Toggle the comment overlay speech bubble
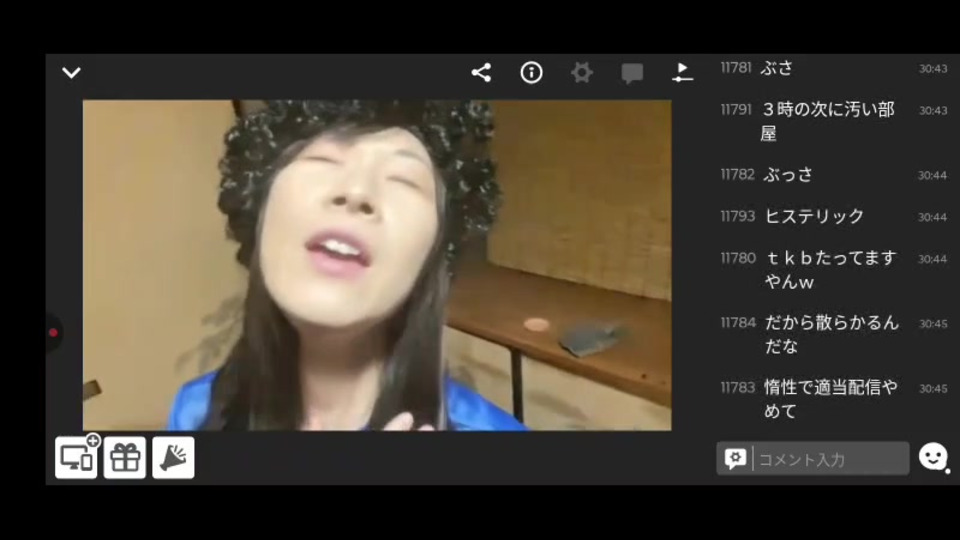The image size is (960, 540). tap(632, 73)
